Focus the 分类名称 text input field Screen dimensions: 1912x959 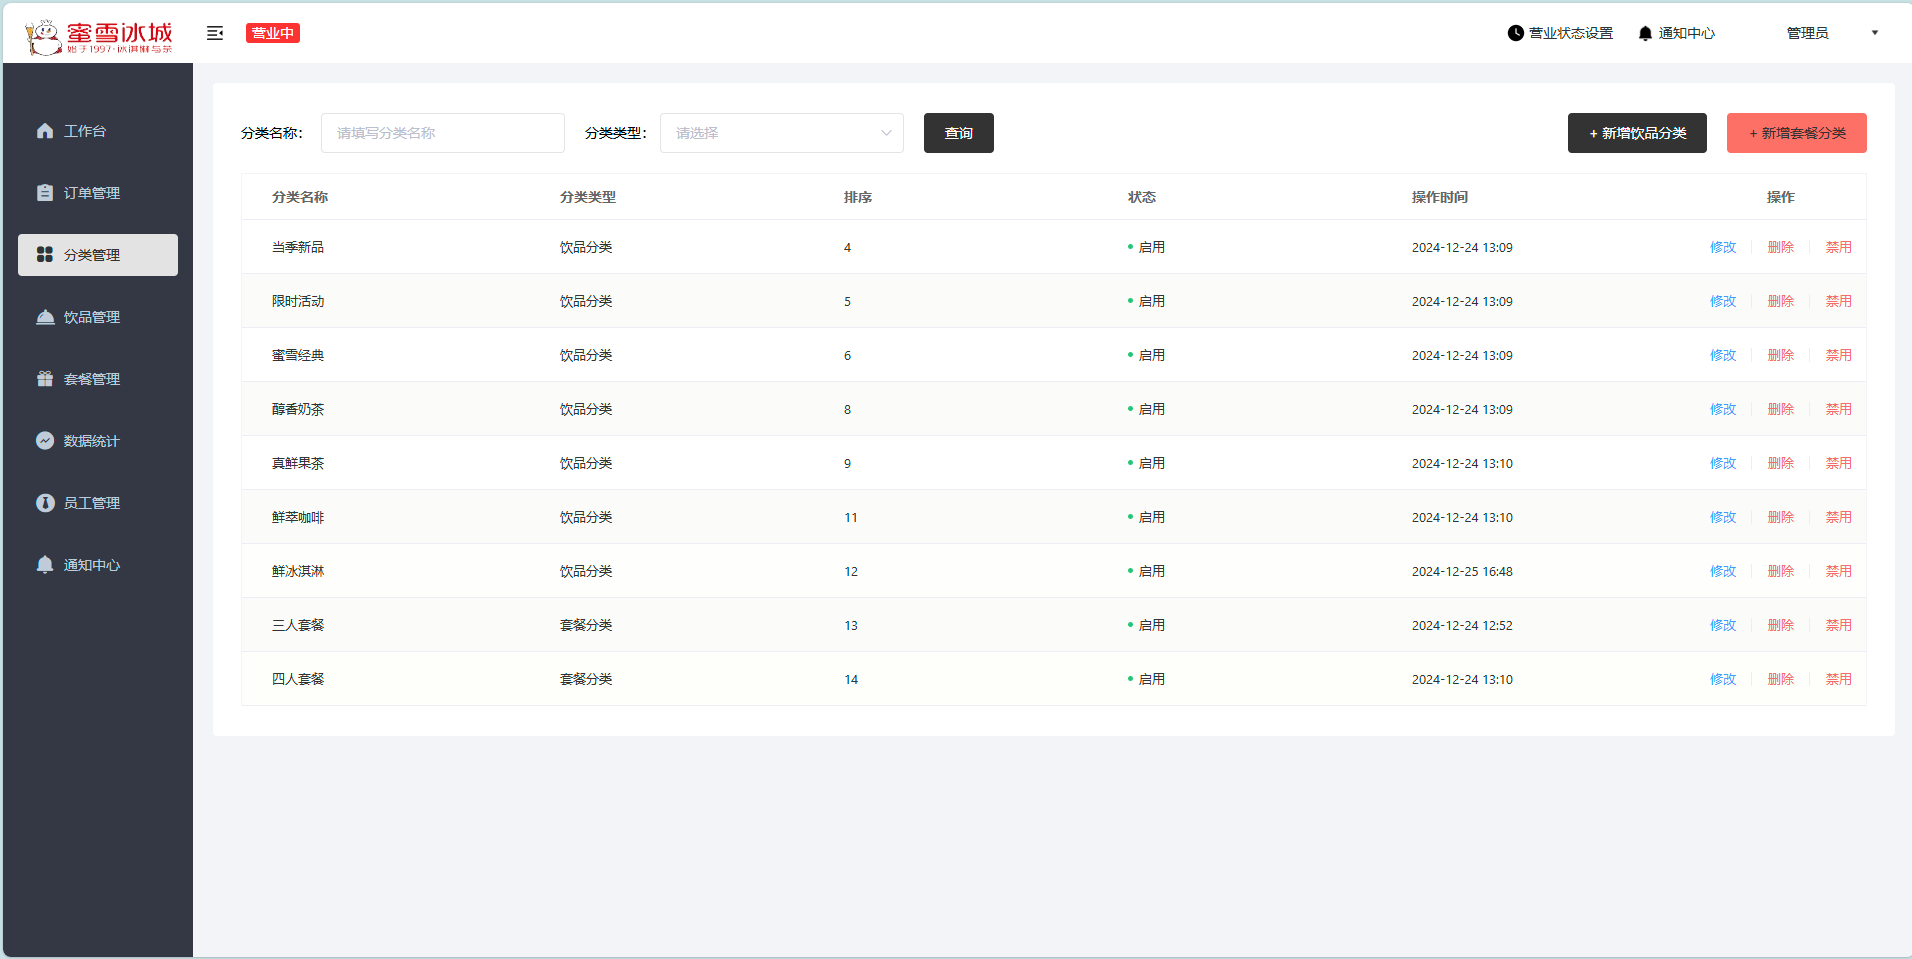click(442, 133)
